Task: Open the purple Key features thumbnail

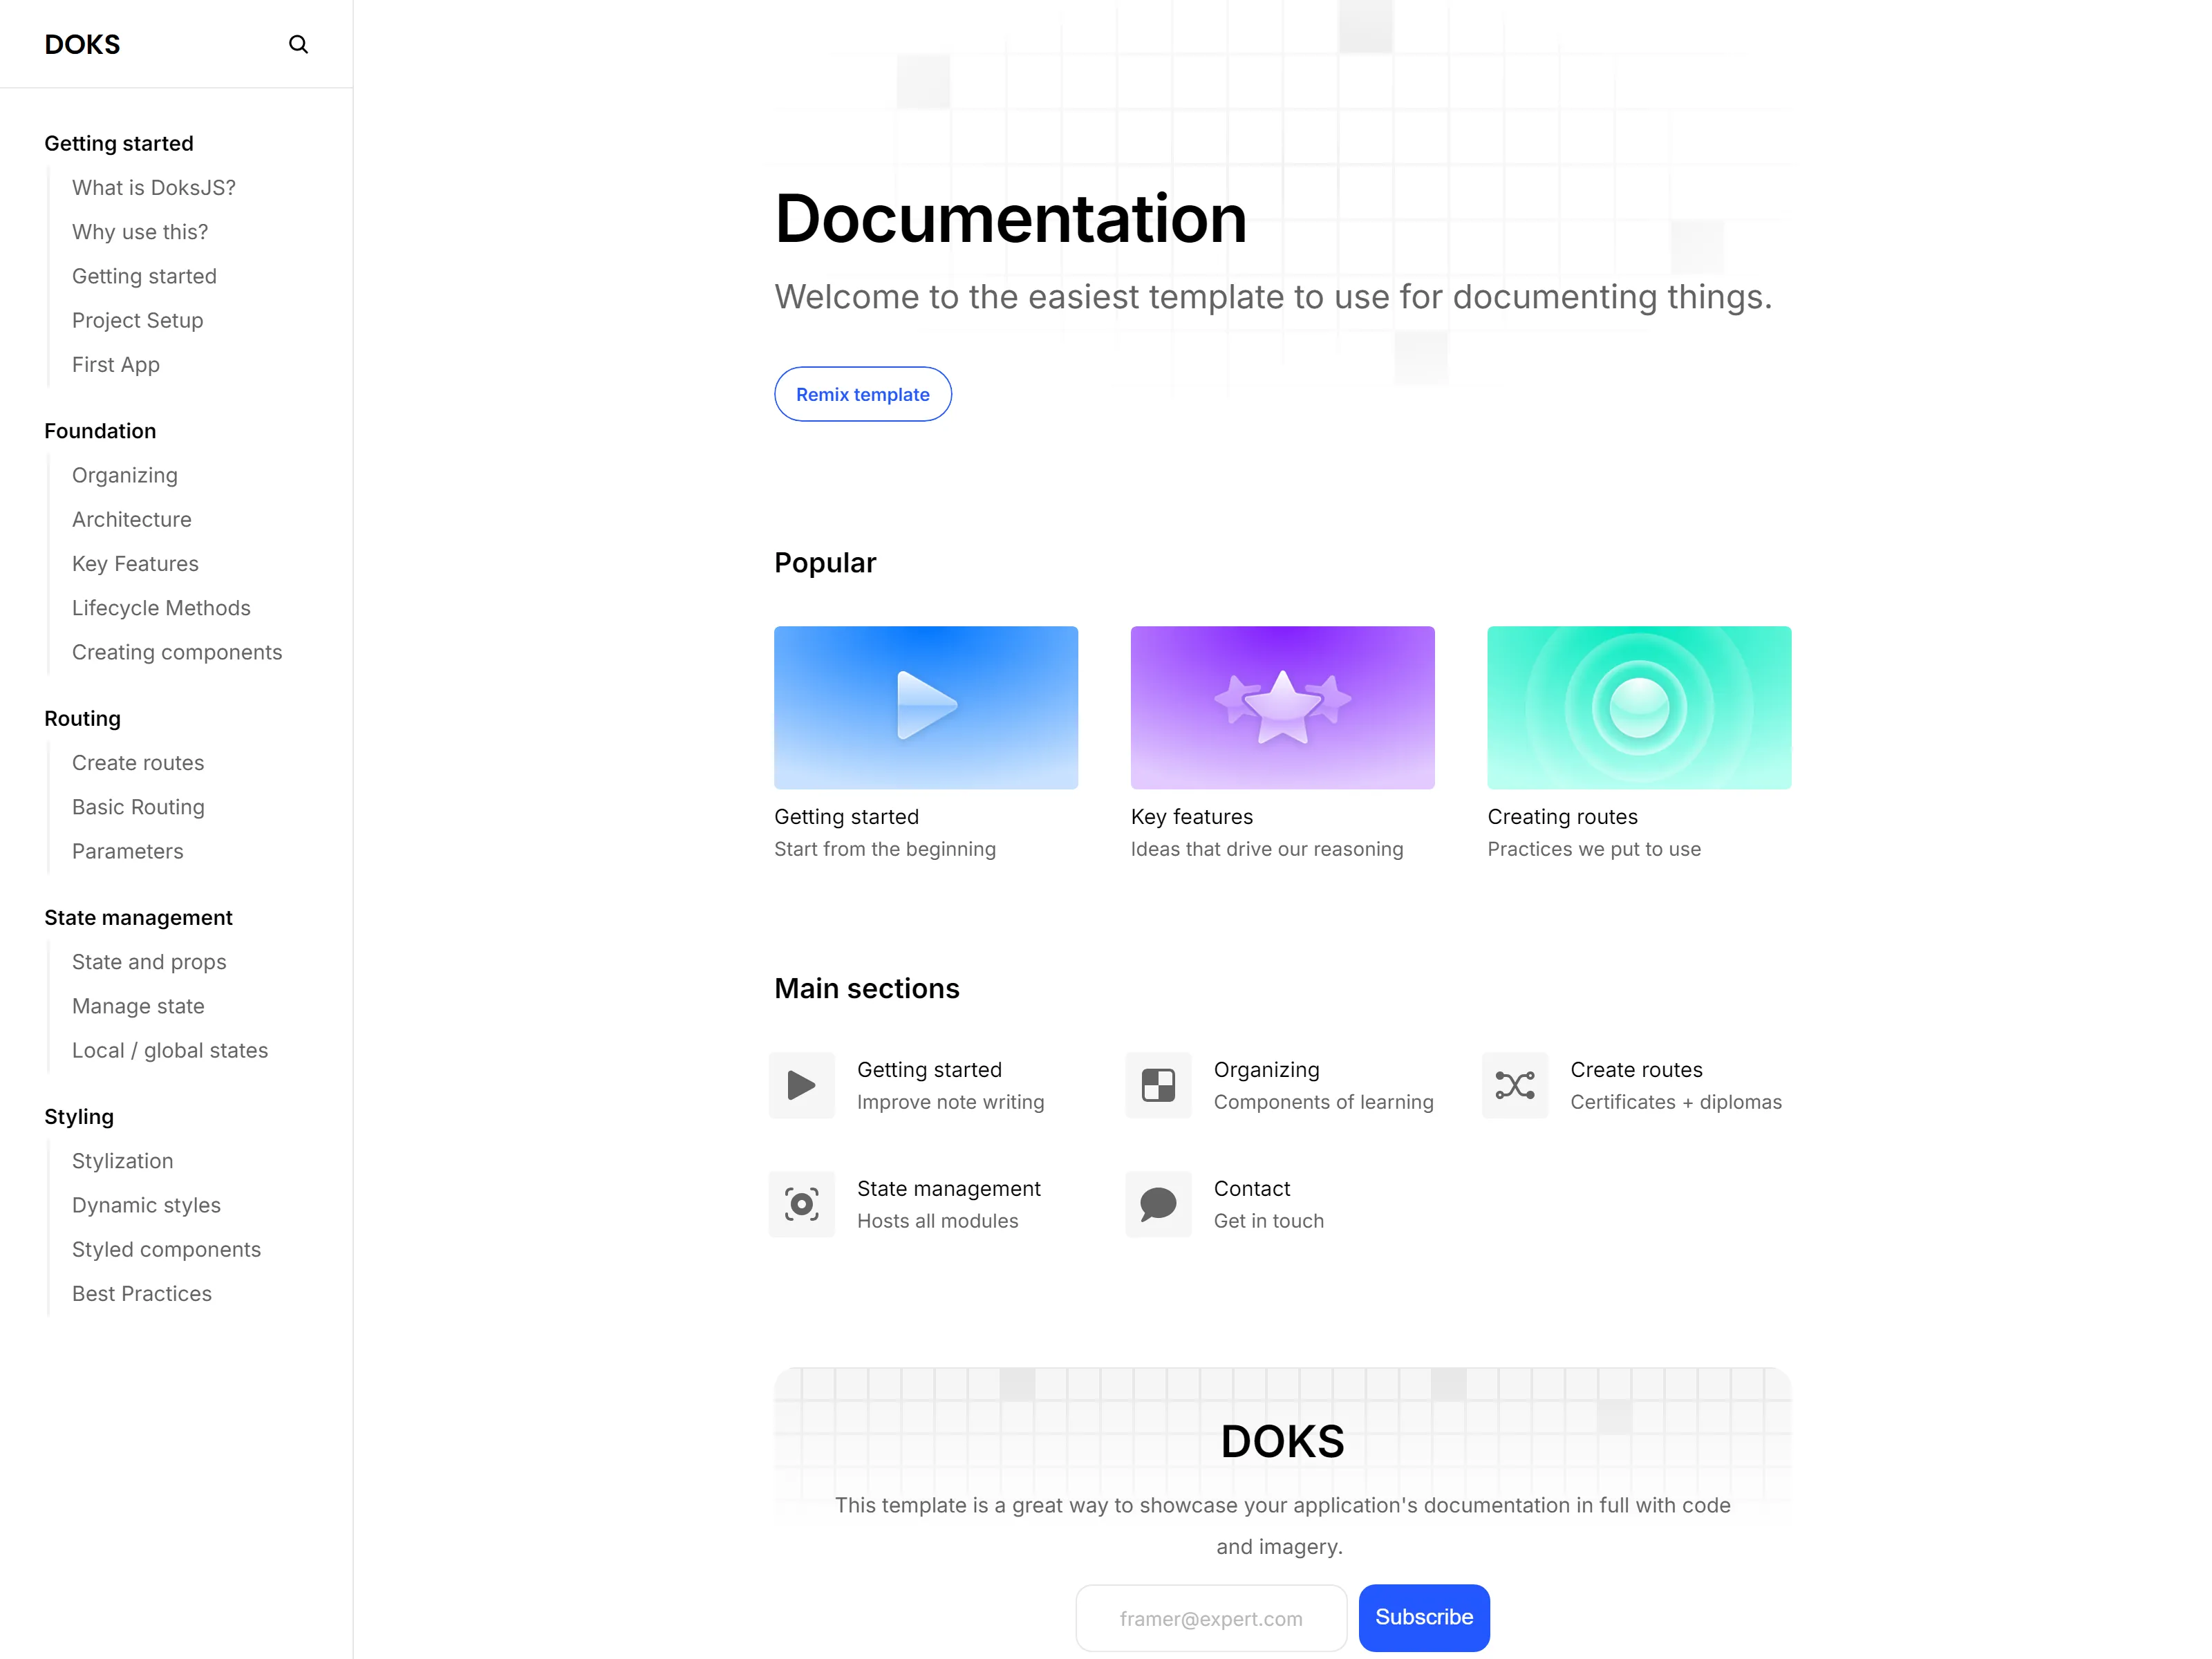Action: pos(1282,707)
